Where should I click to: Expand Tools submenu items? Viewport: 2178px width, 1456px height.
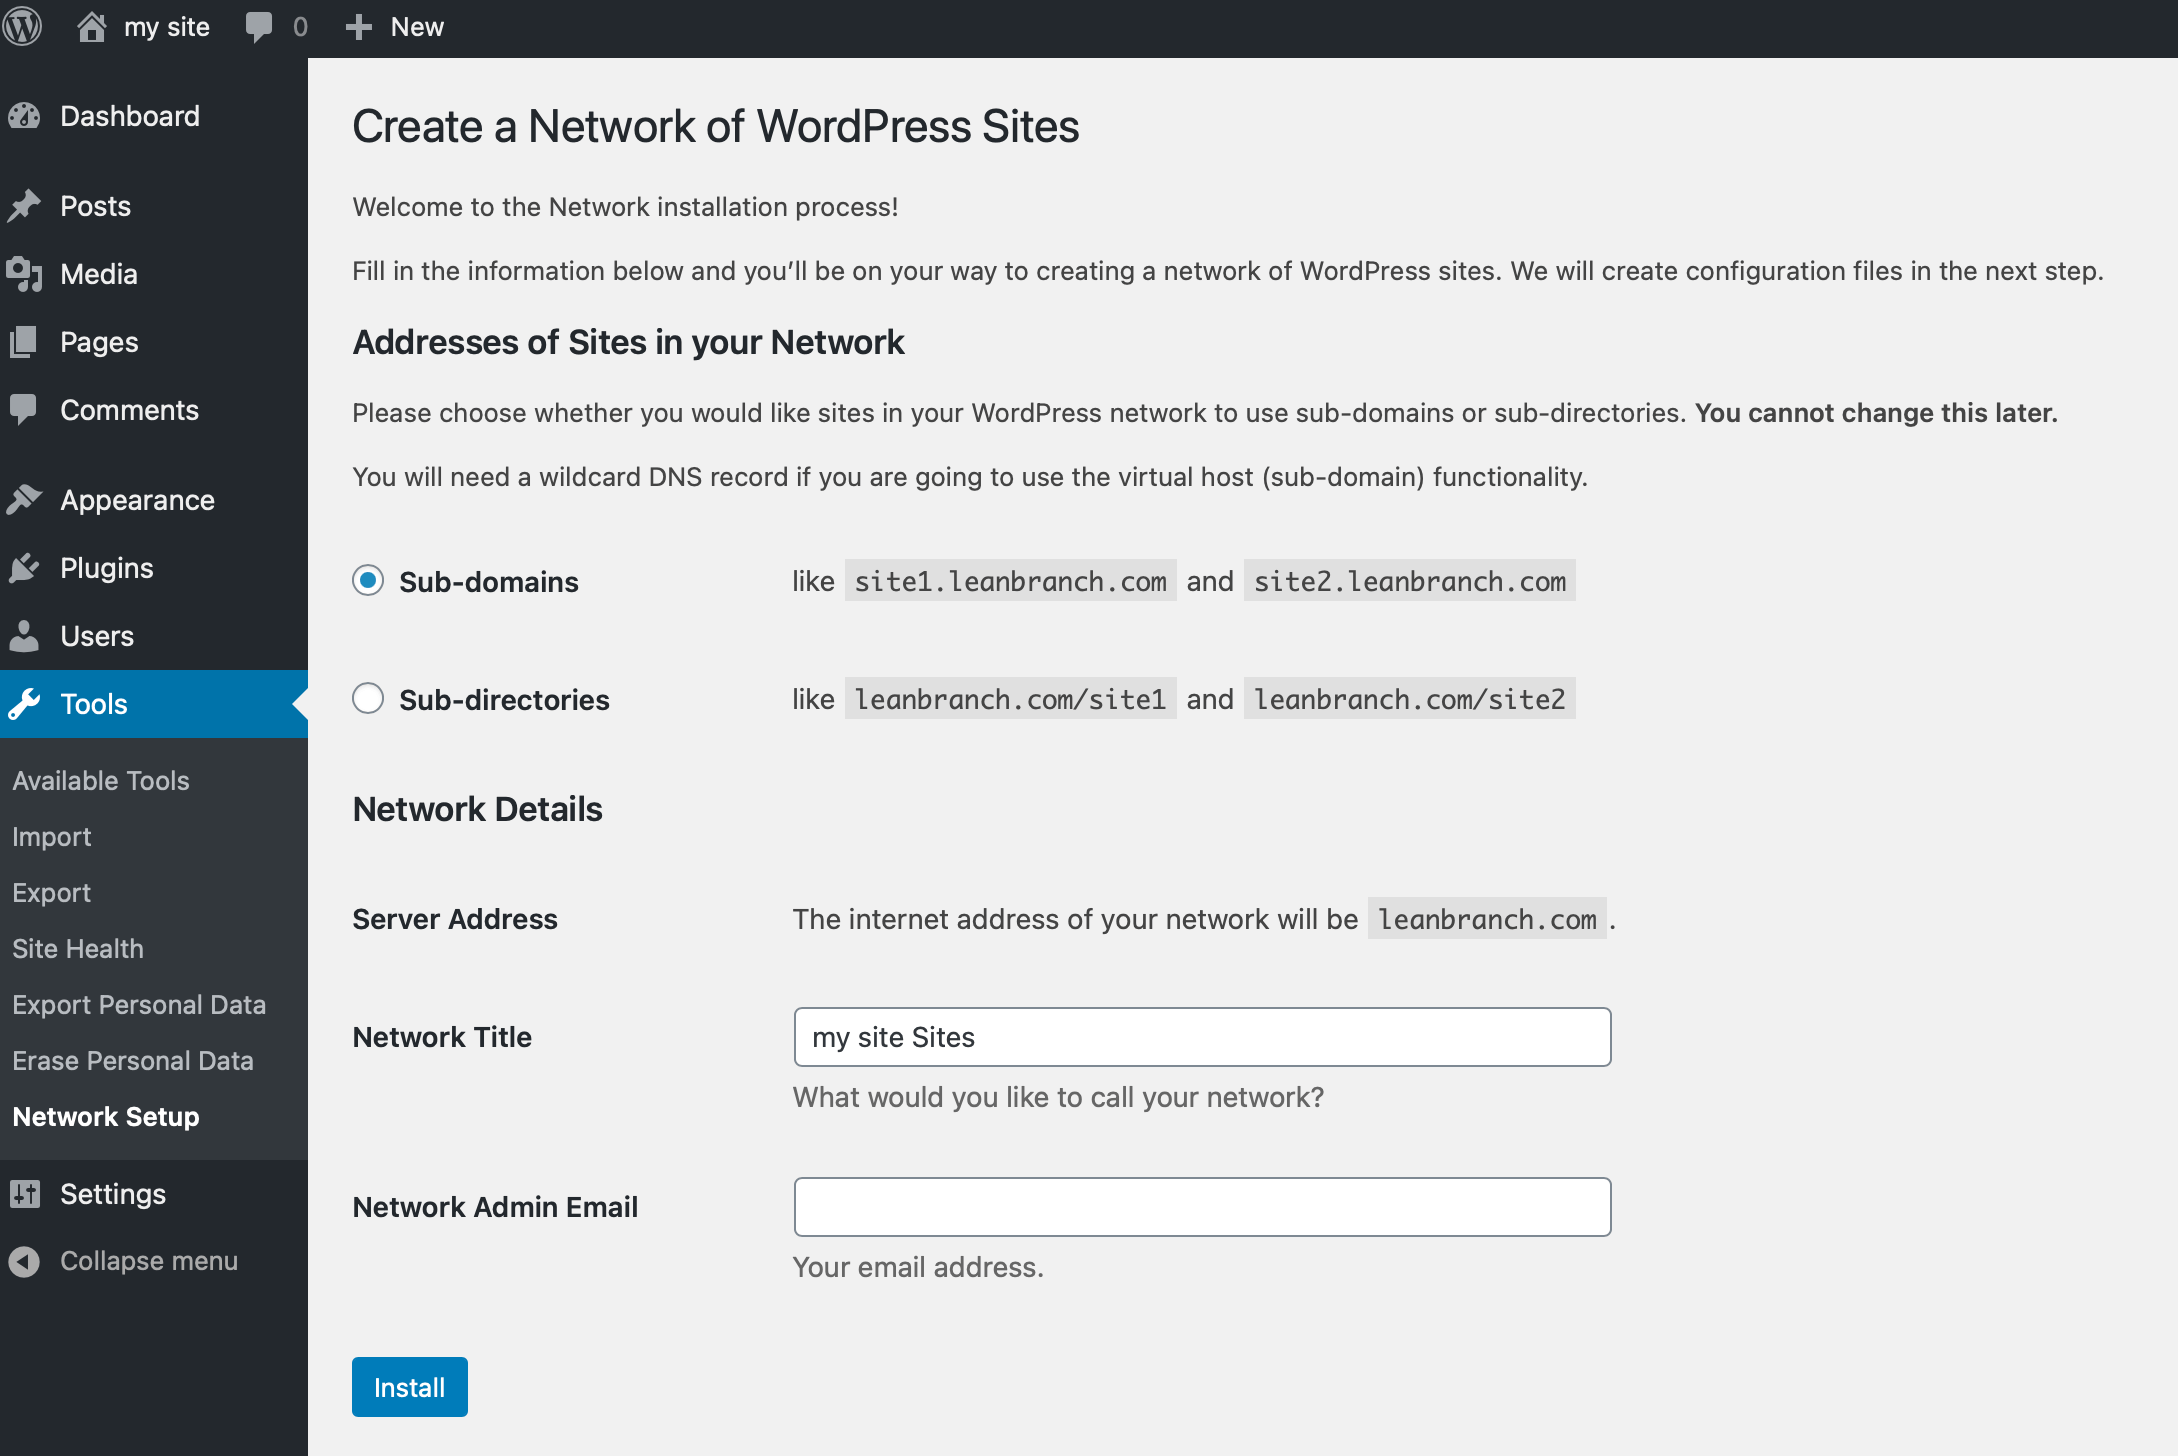91,704
